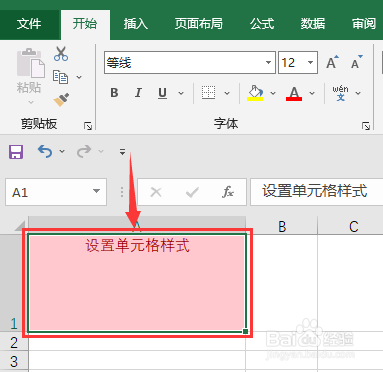
Task: Switch to the 插入 tab
Action: [136, 24]
